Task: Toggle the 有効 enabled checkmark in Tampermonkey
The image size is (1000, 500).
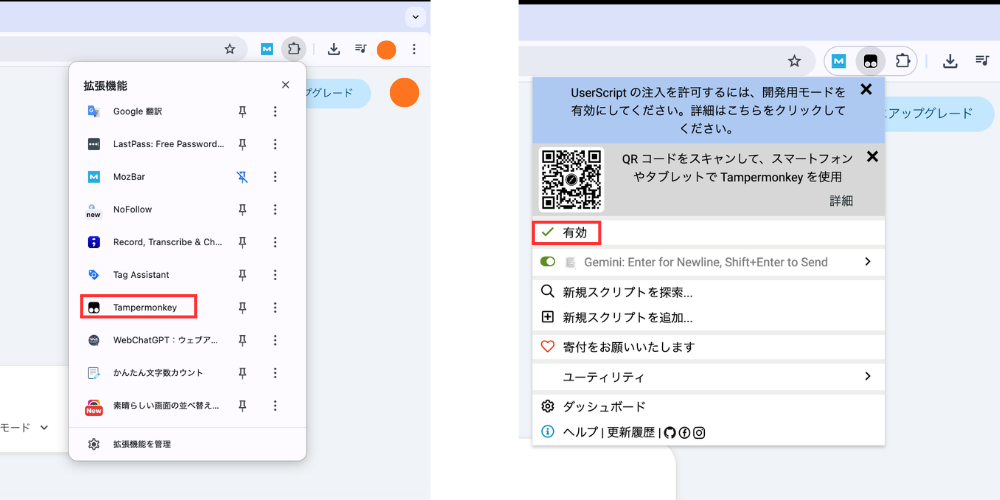Action: click(x=547, y=232)
